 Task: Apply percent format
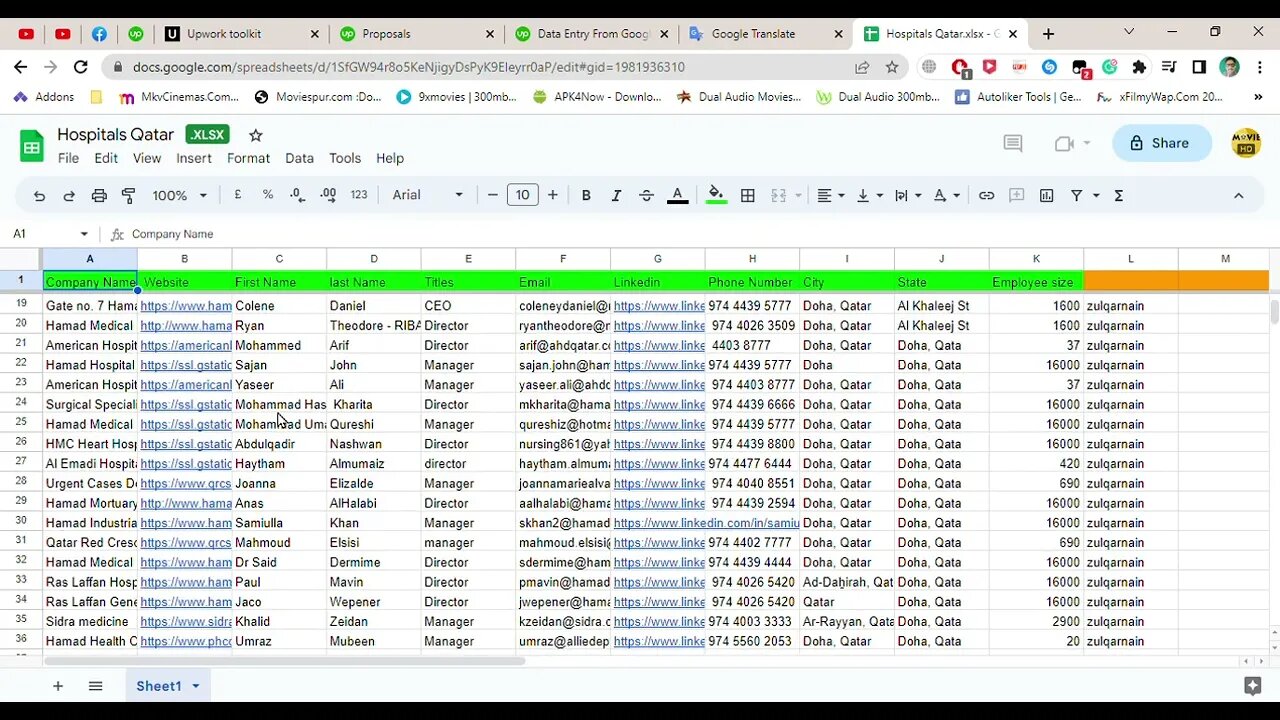click(x=268, y=195)
